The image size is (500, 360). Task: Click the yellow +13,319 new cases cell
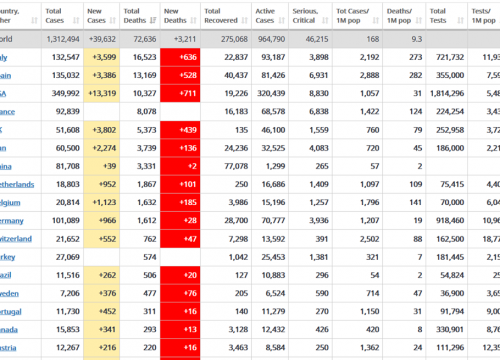click(x=102, y=93)
